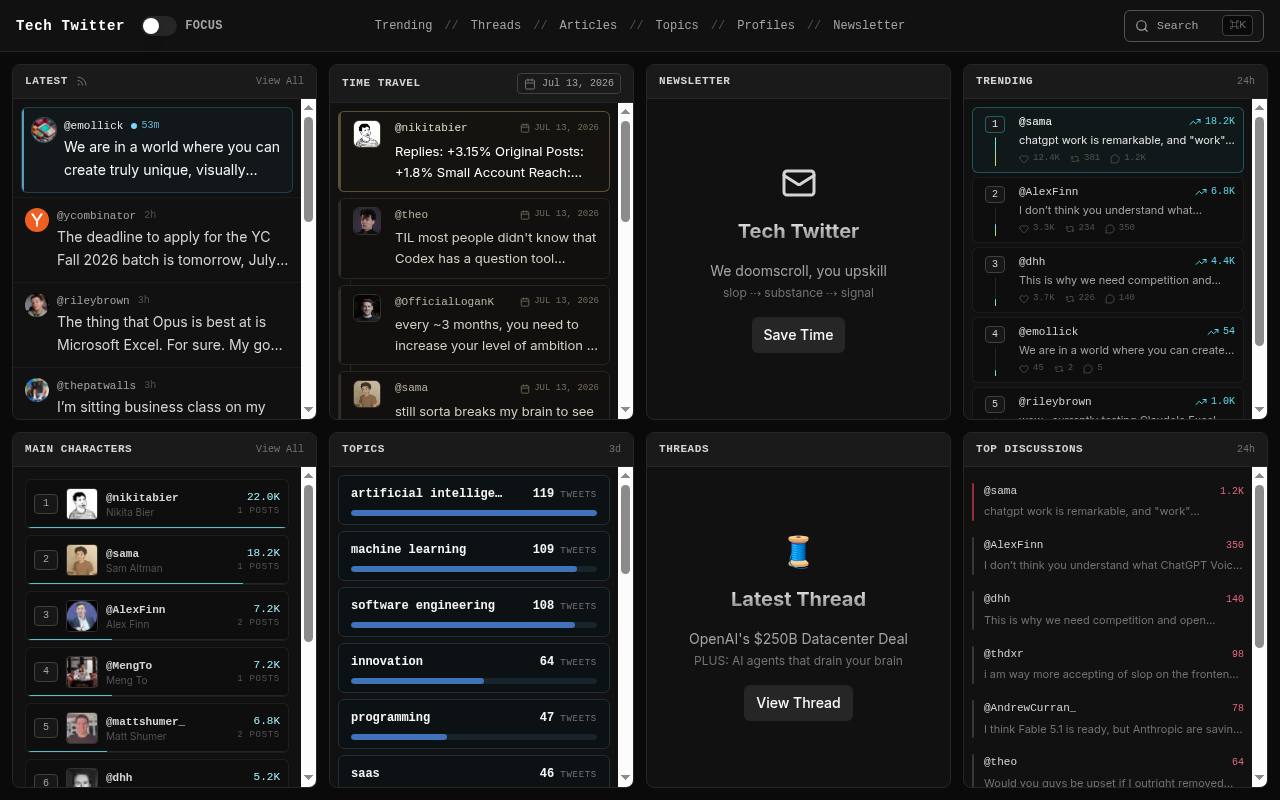Click the trend arrow icon next to 18.2K
The height and width of the screenshot is (800, 1280).
click(1195, 121)
